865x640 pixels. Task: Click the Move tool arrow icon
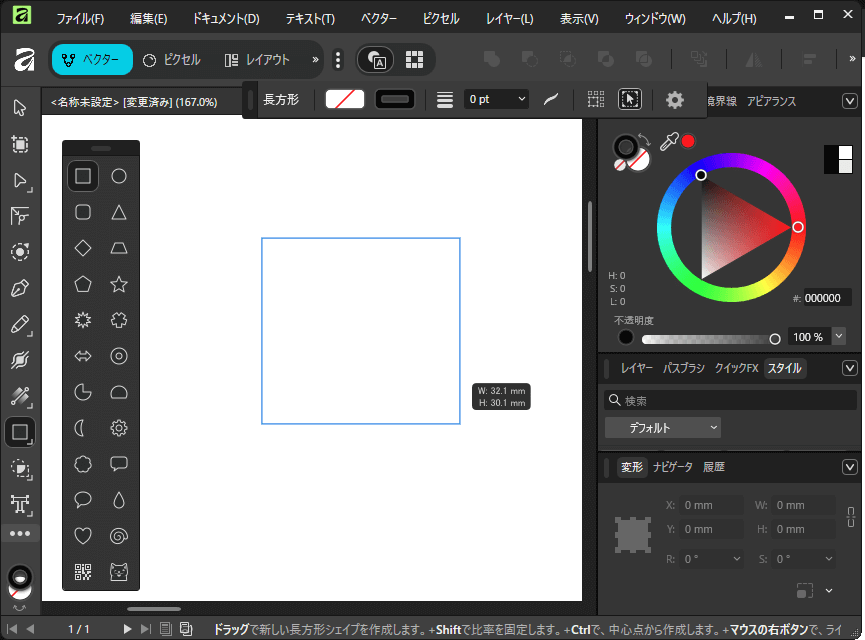[x=19, y=108]
